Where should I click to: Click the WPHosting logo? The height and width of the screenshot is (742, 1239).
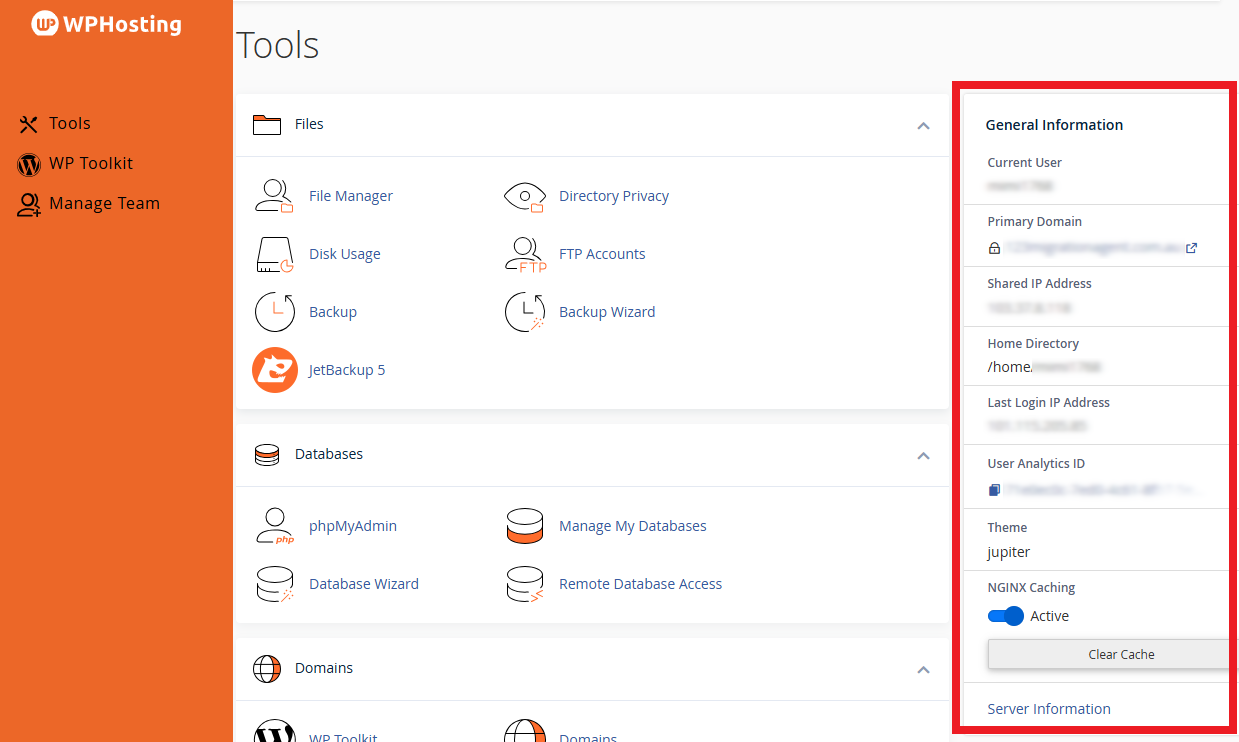pos(107,24)
